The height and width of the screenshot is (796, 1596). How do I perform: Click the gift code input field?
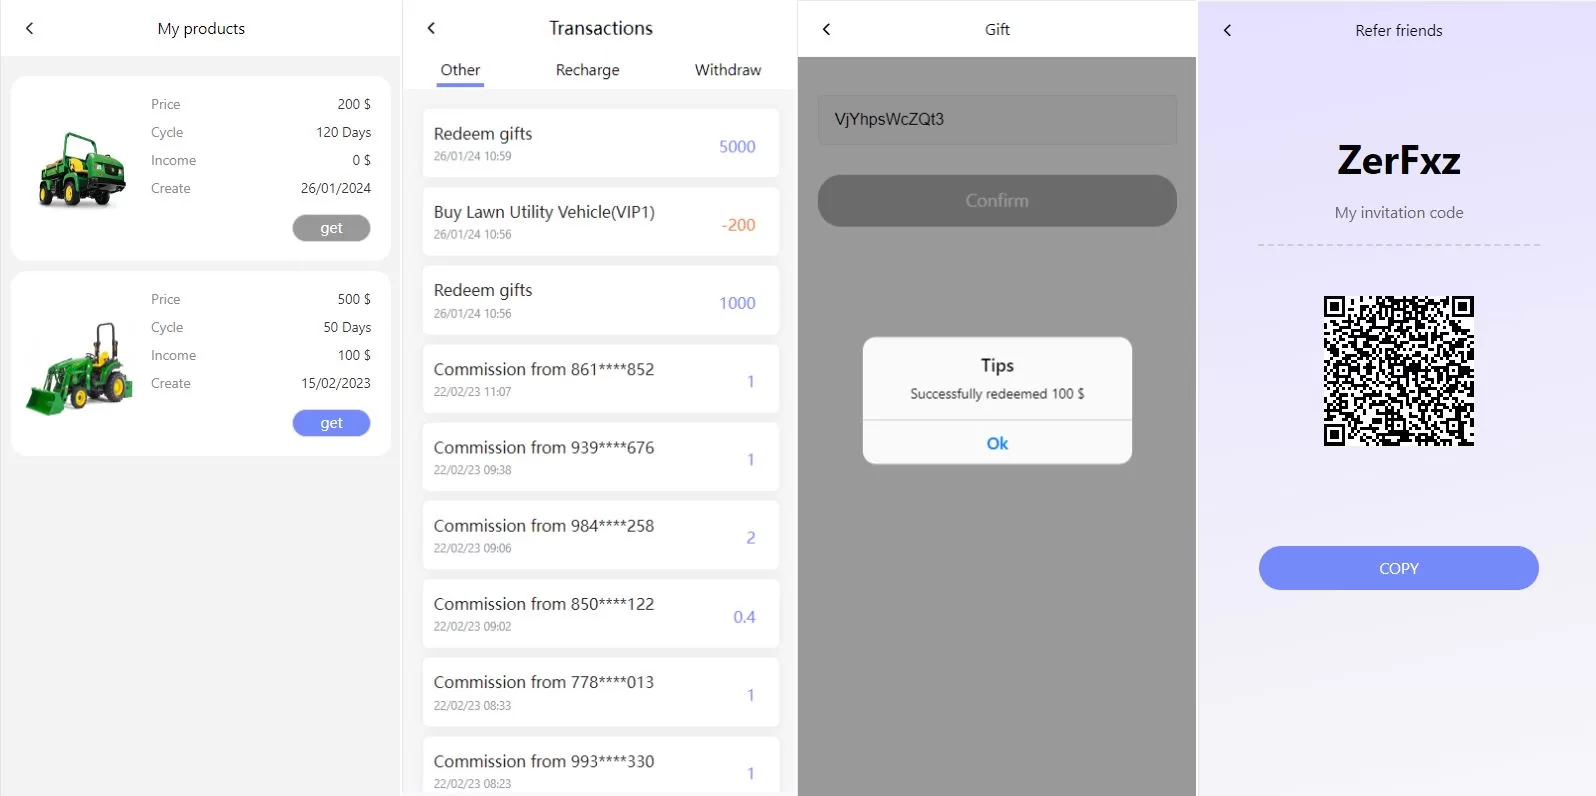pyautogui.click(x=997, y=119)
